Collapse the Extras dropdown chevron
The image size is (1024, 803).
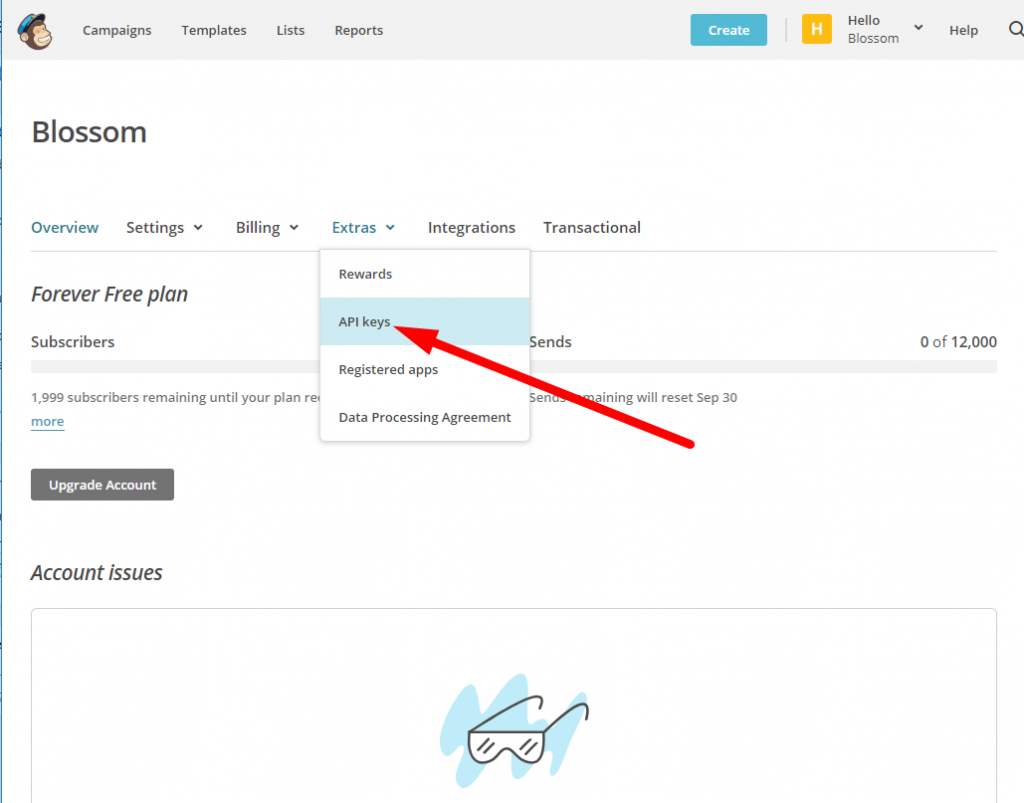[390, 227]
